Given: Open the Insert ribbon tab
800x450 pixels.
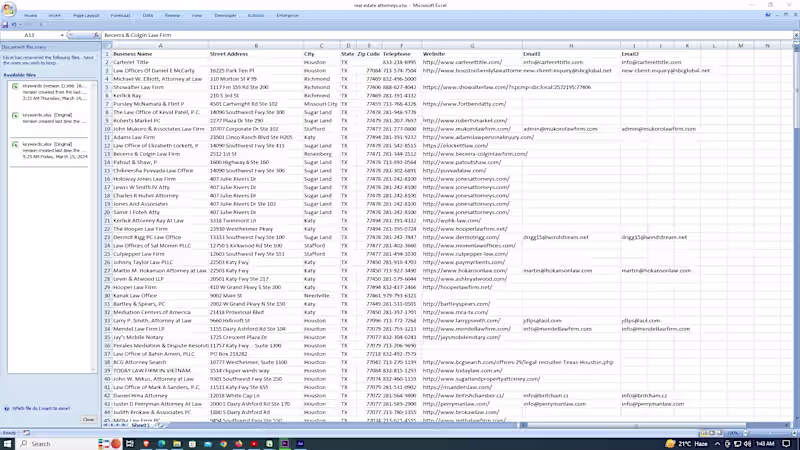Looking at the screenshot, I should tap(54, 15).
